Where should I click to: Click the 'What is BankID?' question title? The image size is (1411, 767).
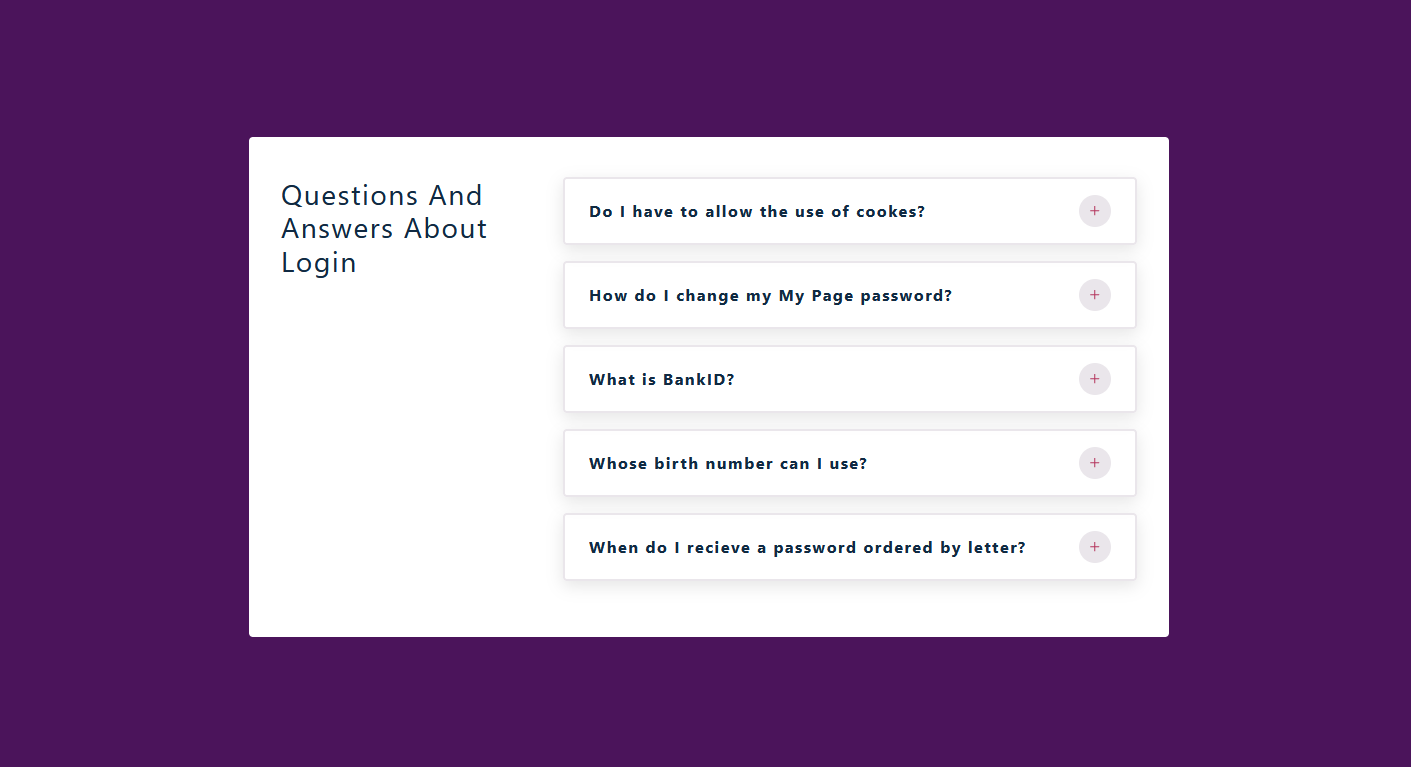click(x=661, y=380)
